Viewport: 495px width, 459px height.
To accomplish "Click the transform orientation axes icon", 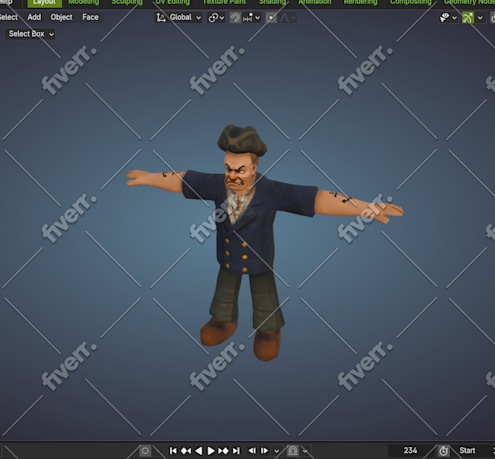I will 161,18.
